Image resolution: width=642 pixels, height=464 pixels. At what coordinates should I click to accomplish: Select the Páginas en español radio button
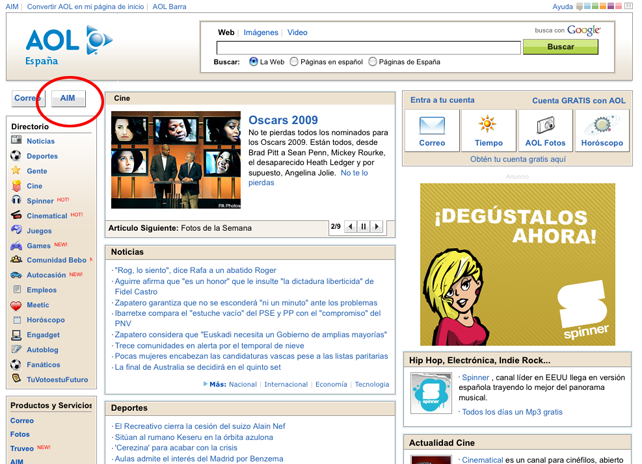pyautogui.click(x=294, y=61)
